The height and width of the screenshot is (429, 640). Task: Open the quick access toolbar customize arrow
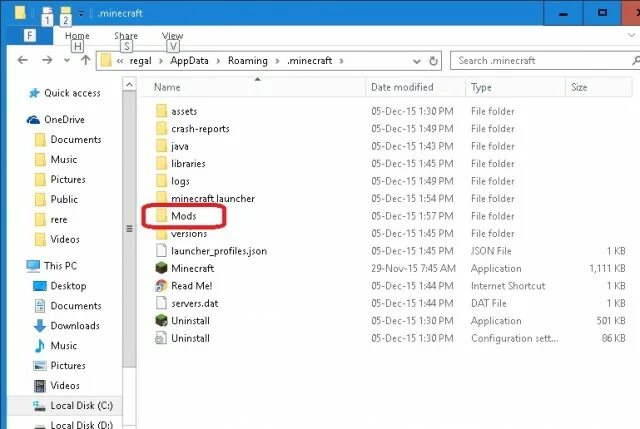(81, 13)
